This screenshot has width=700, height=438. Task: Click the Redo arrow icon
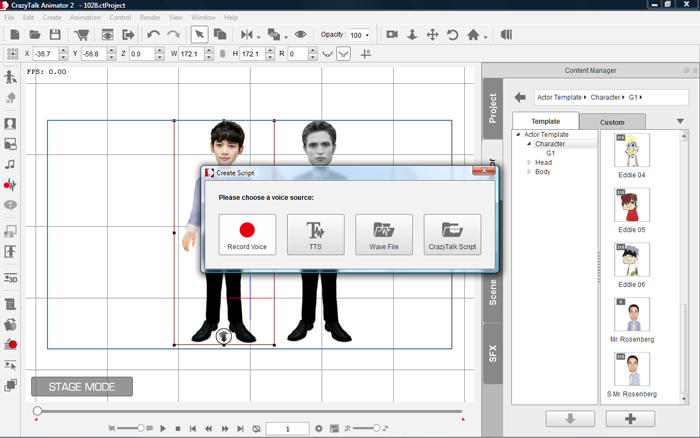pos(173,35)
